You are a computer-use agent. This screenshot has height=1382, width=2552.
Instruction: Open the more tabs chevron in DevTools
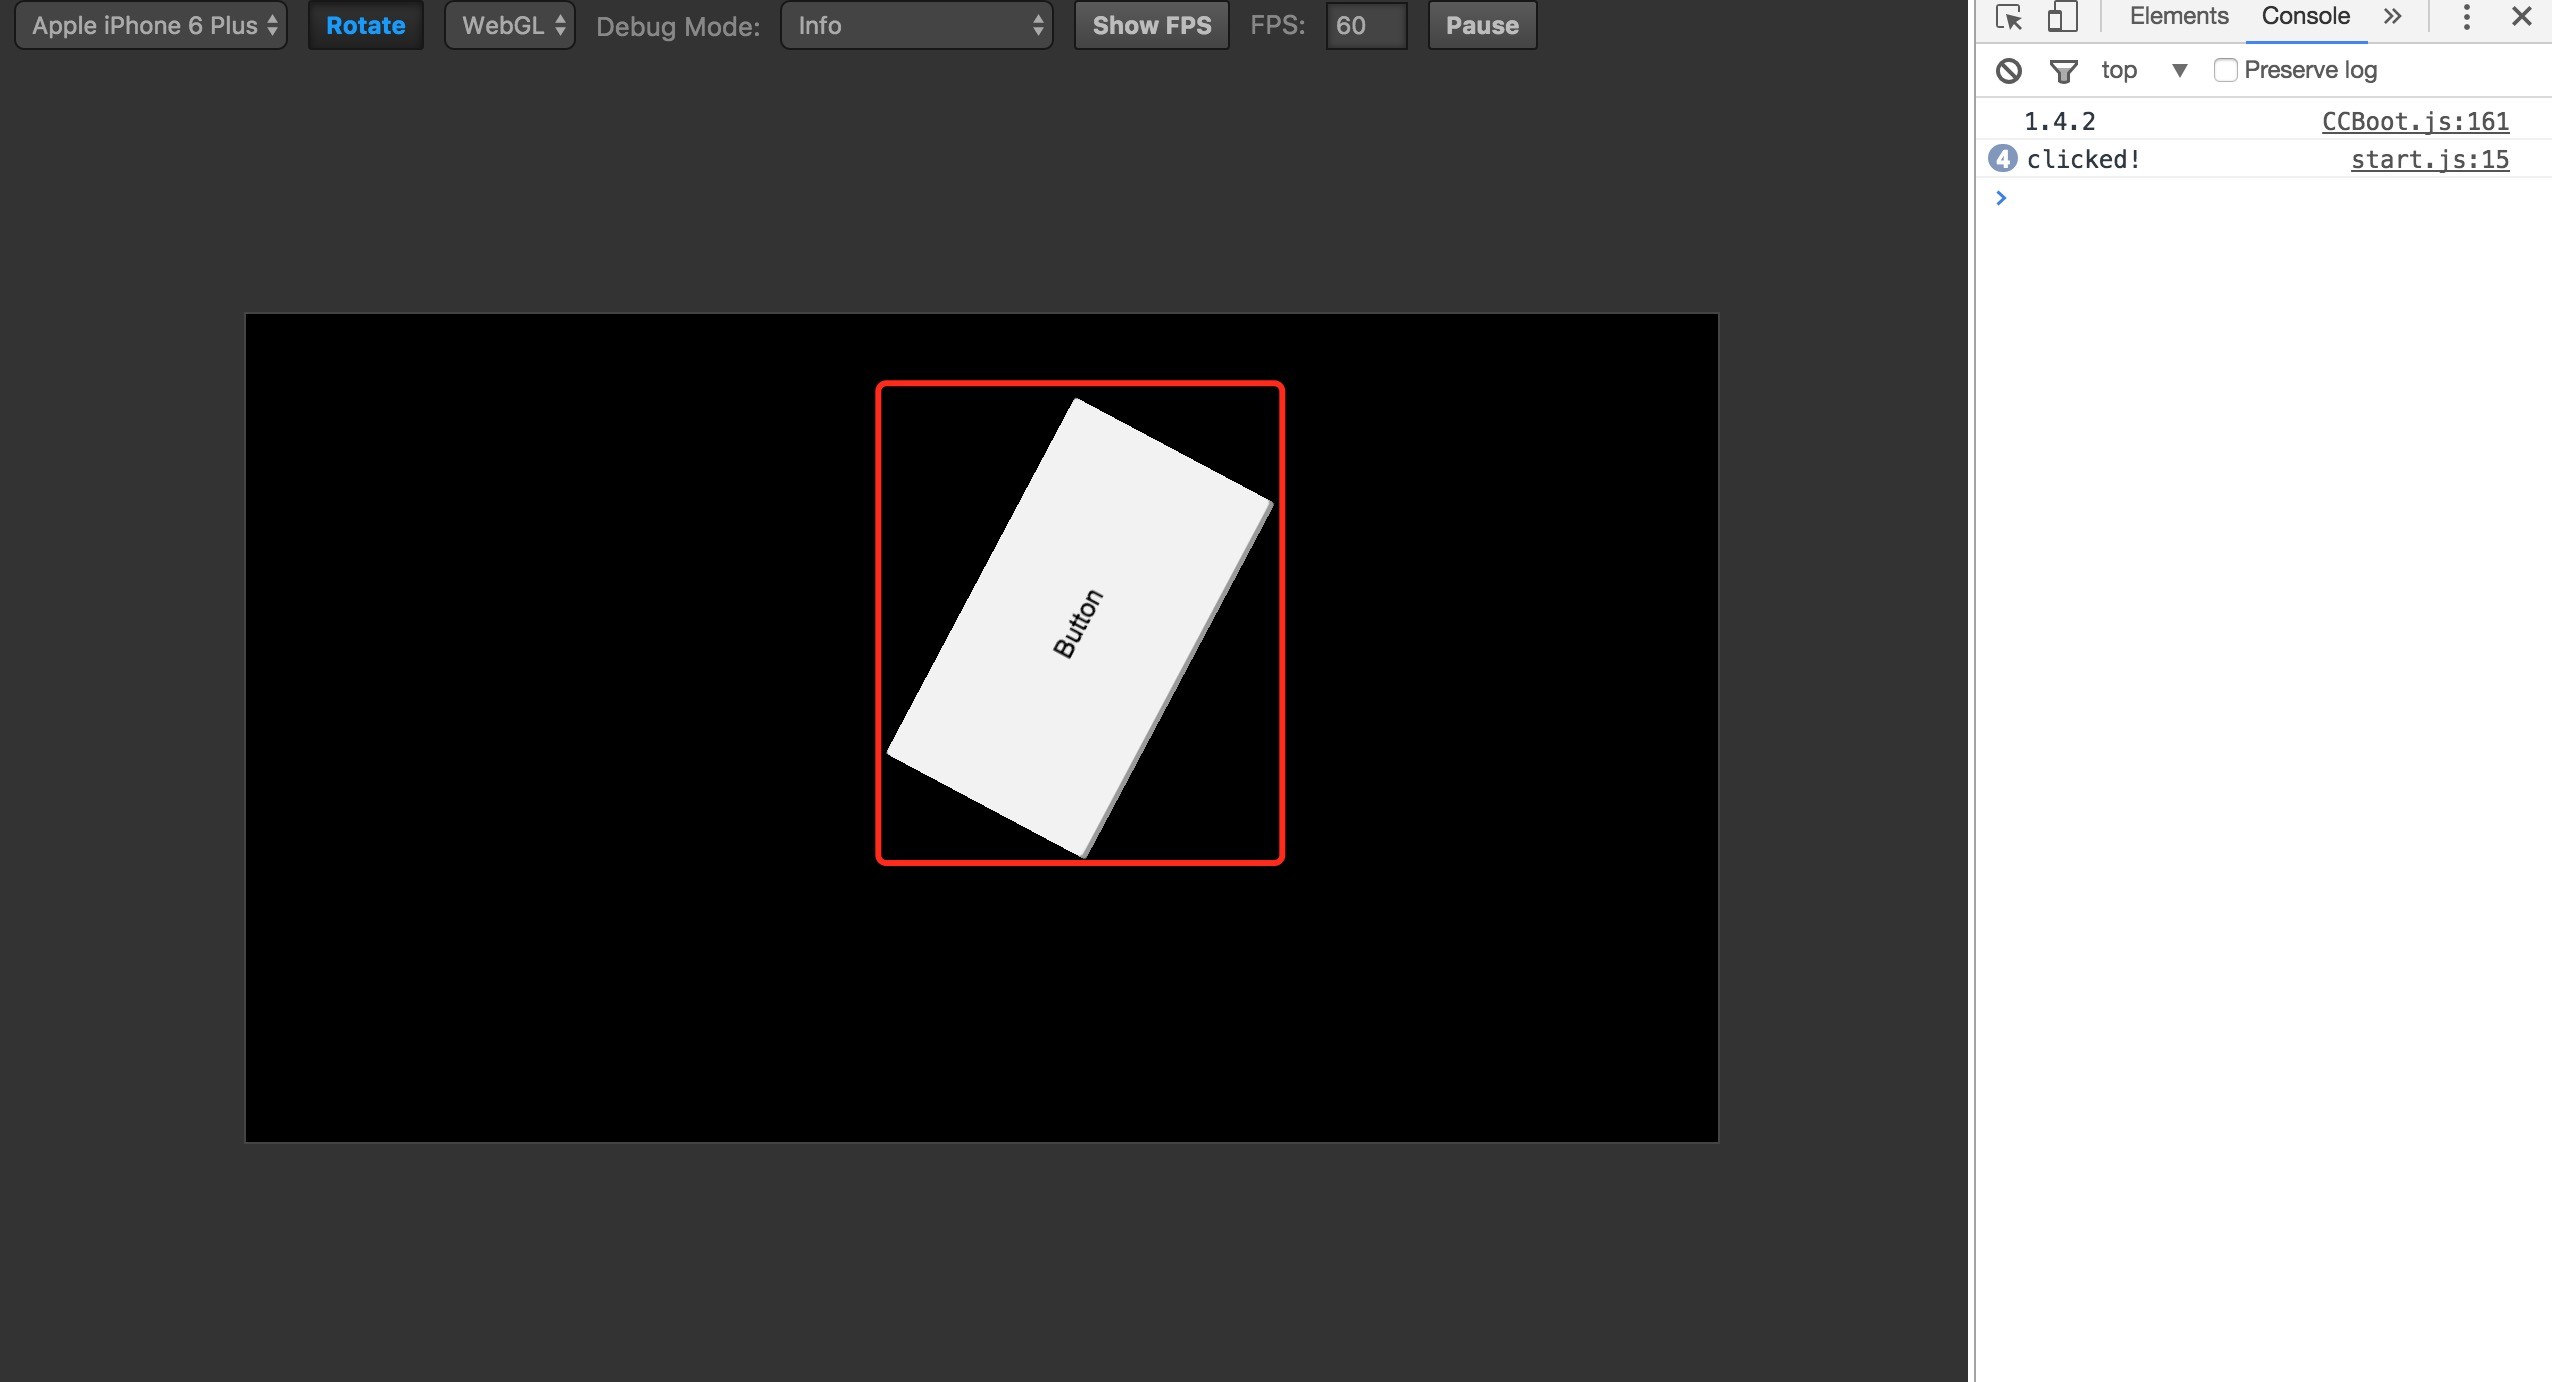2392,17
